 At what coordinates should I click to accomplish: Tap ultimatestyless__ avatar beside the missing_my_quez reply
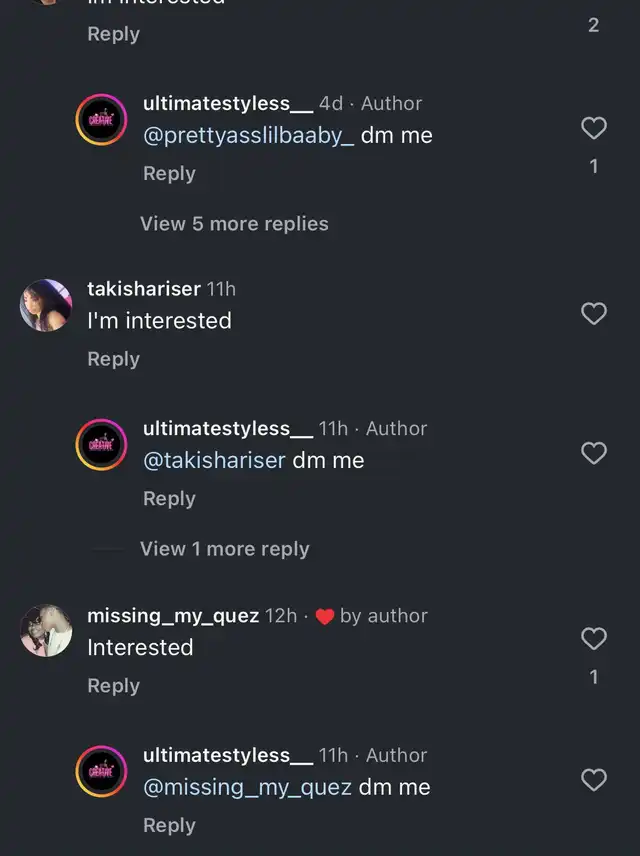tap(102, 772)
